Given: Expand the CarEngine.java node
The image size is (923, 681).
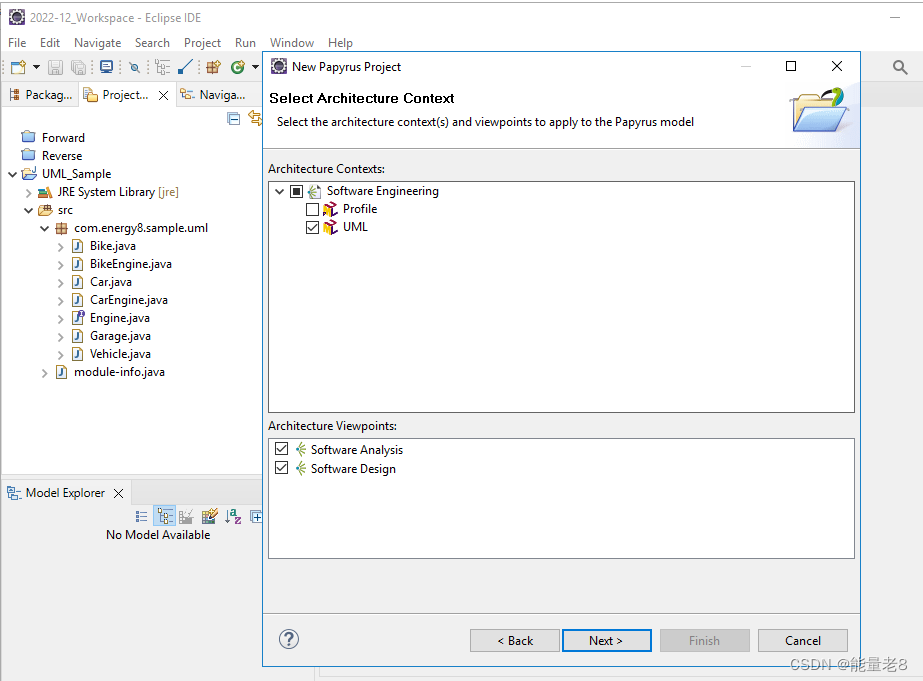Looking at the screenshot, I should click(60, 301).
